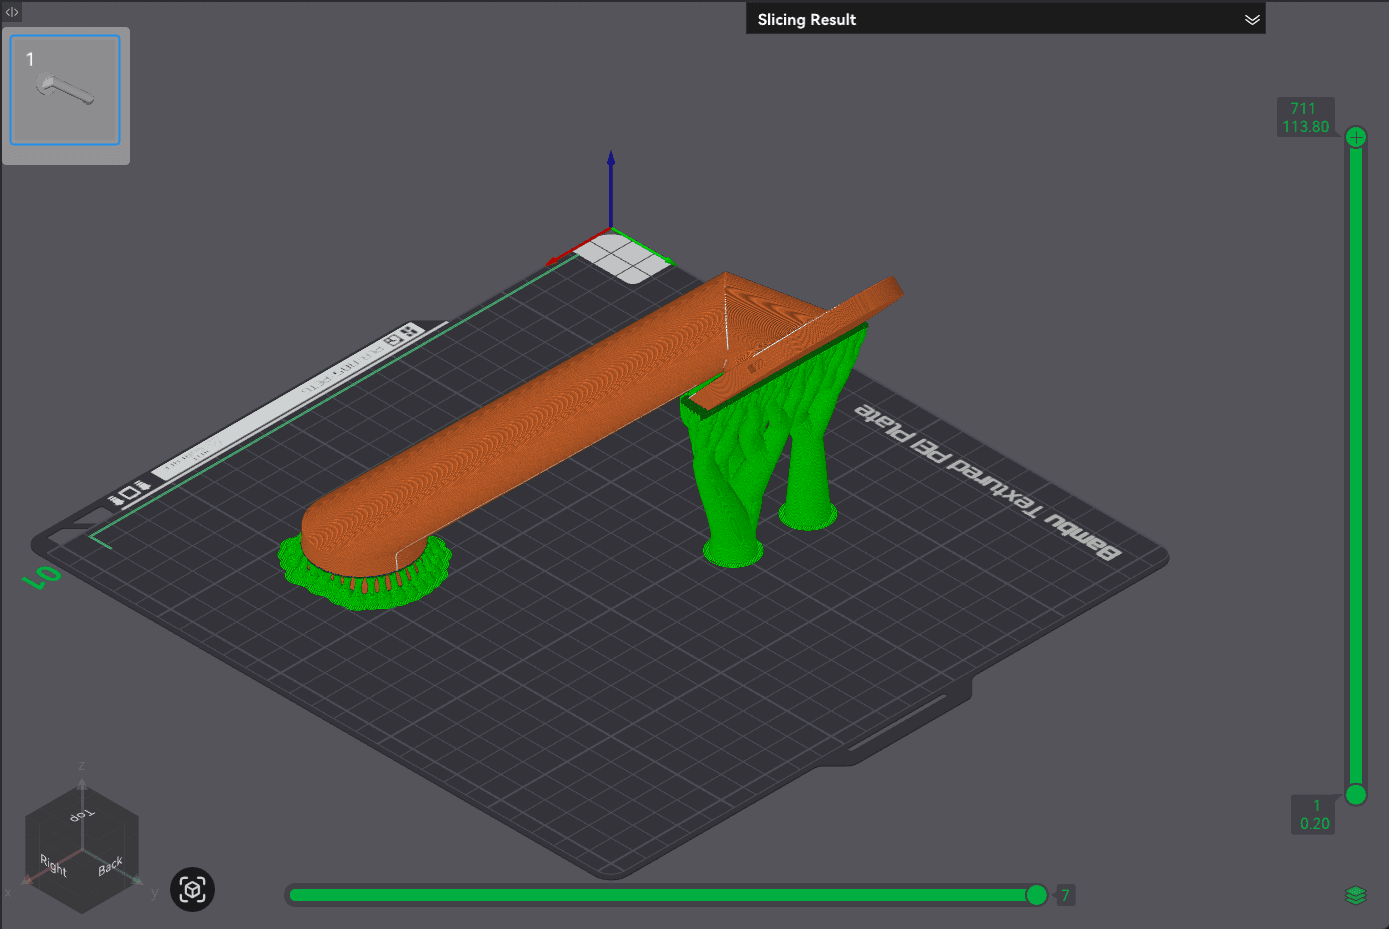Collapse the Slicing Result panel using its chevron
This screenshot has width=1389, height=929.
[1252, 18]
